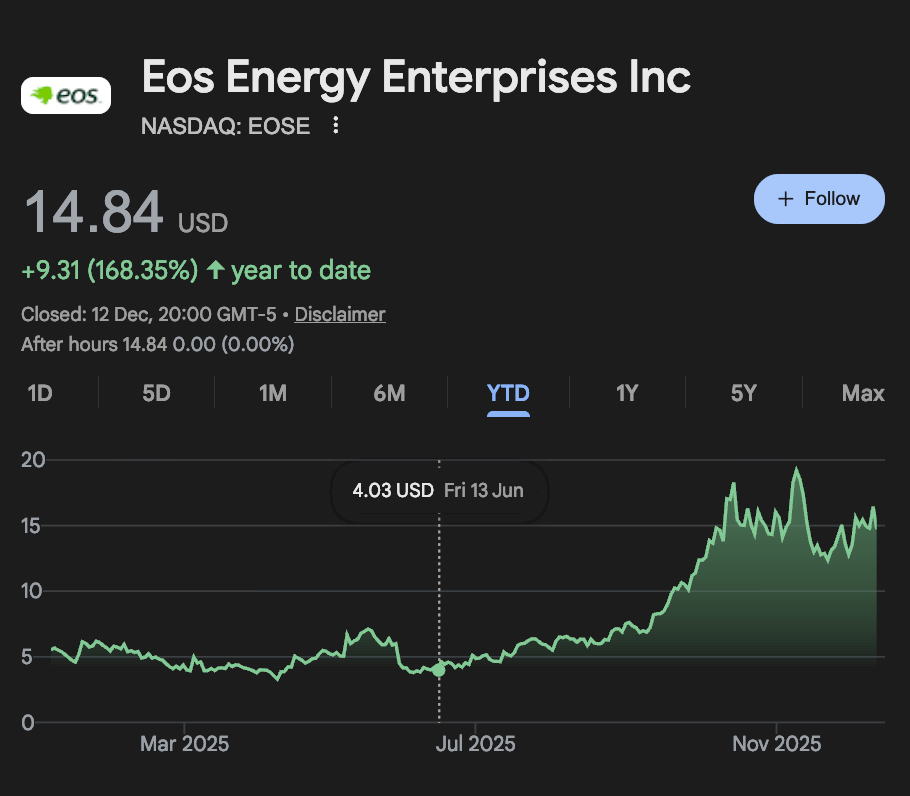Switch to the 6M time range

tap(389, 393)
